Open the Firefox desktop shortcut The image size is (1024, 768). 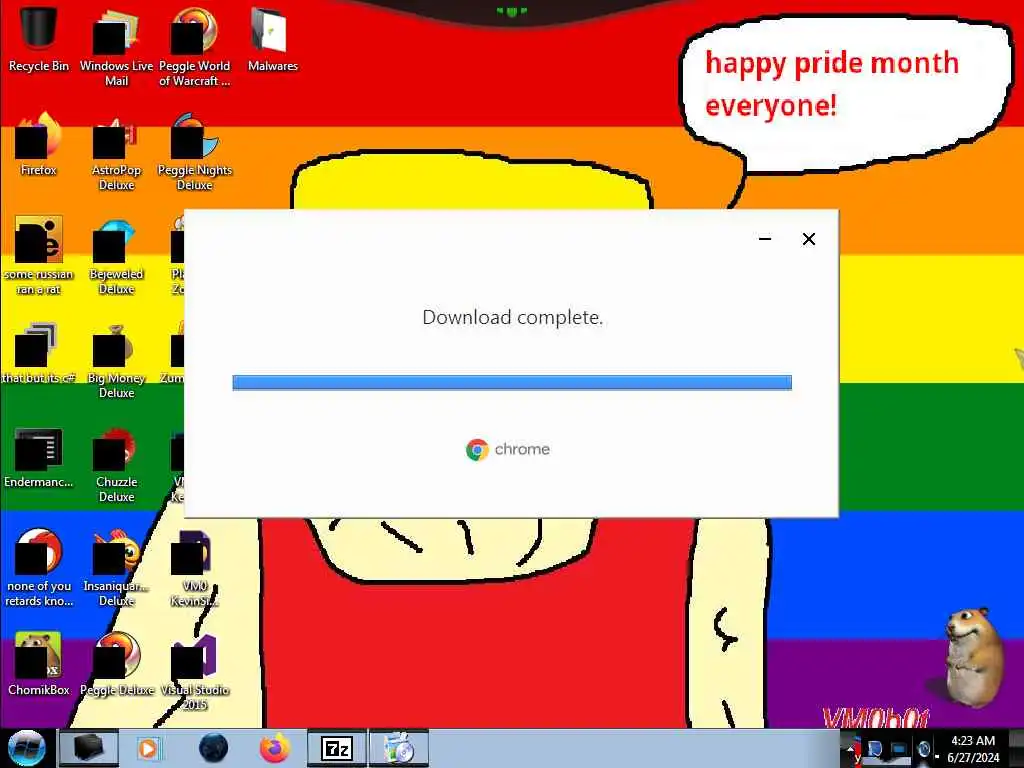(x=39, y=144)
